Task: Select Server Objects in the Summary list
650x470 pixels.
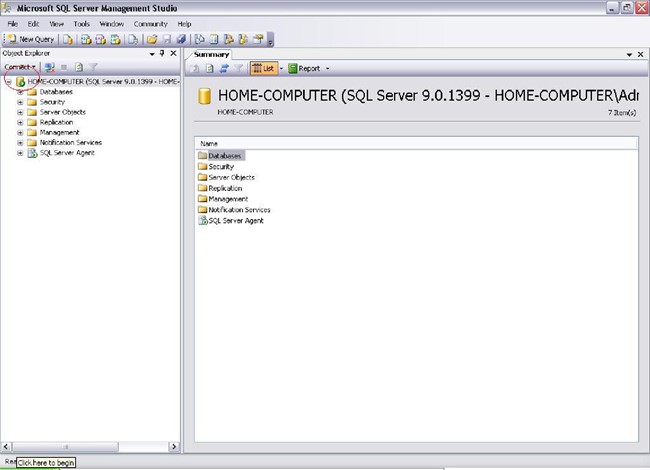Action: pyautogui.click(x=231, y=177)
